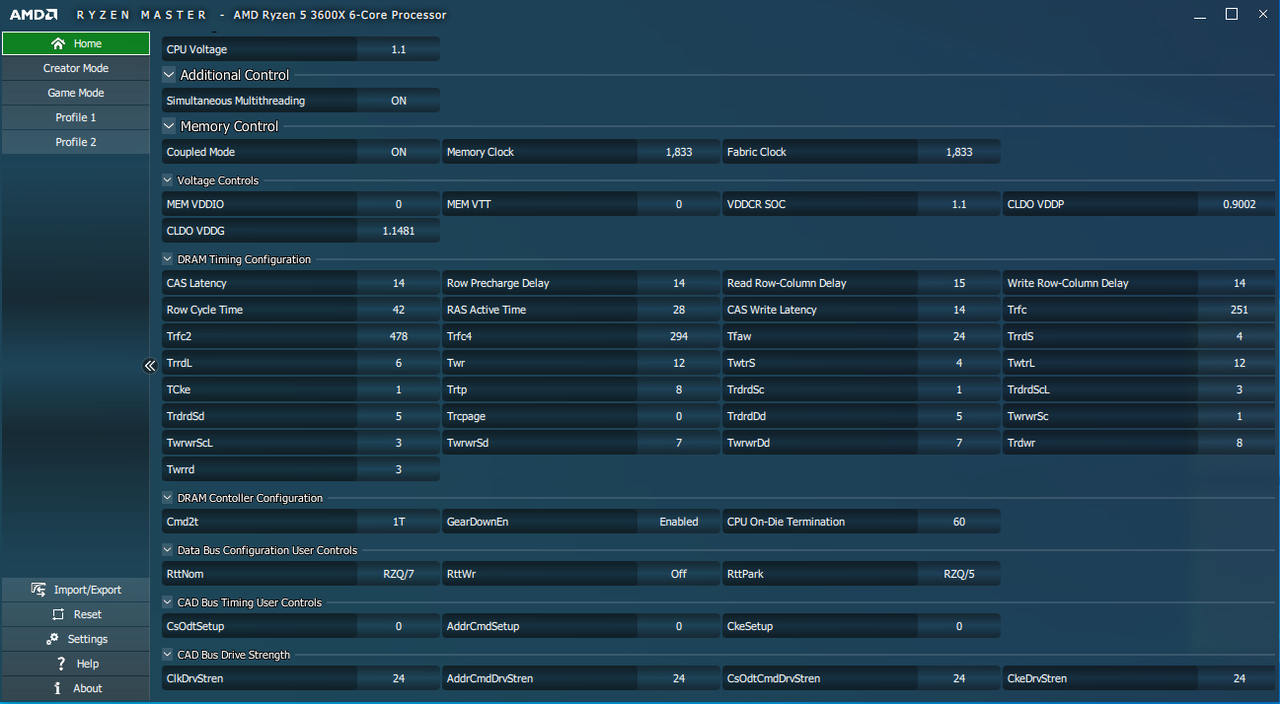1280x704 pixels.
Task: Click Row Cycle Time value 42
Action: click(399, 310)
